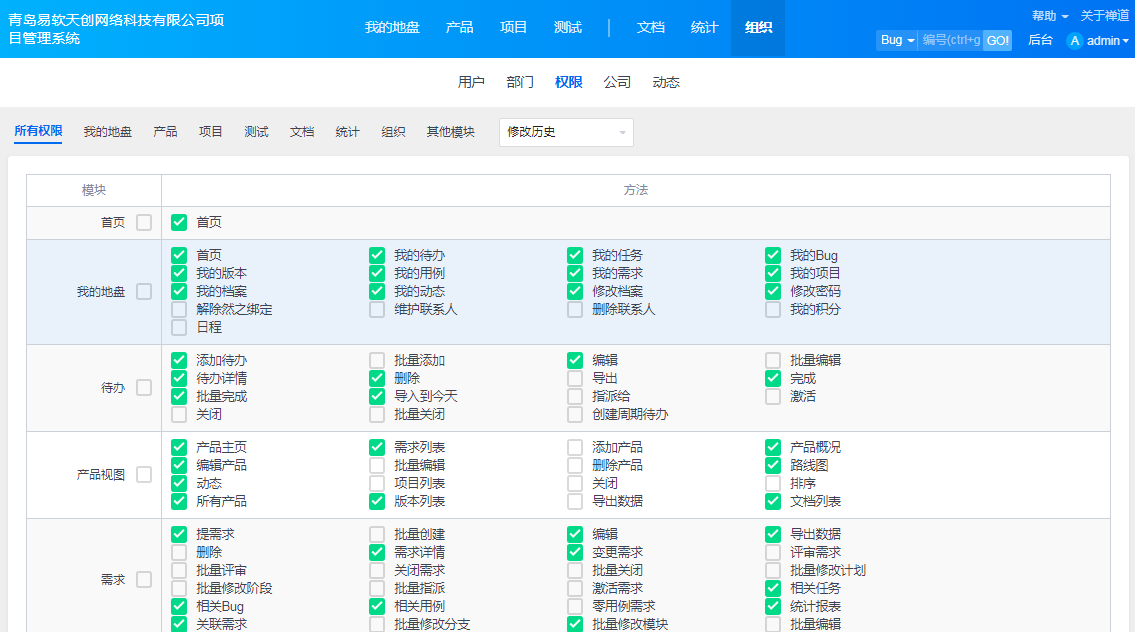The height and width of the screenshot is (632, 1135).
Task: Select the 其他模块 filter tab
Action: point(450,132)
